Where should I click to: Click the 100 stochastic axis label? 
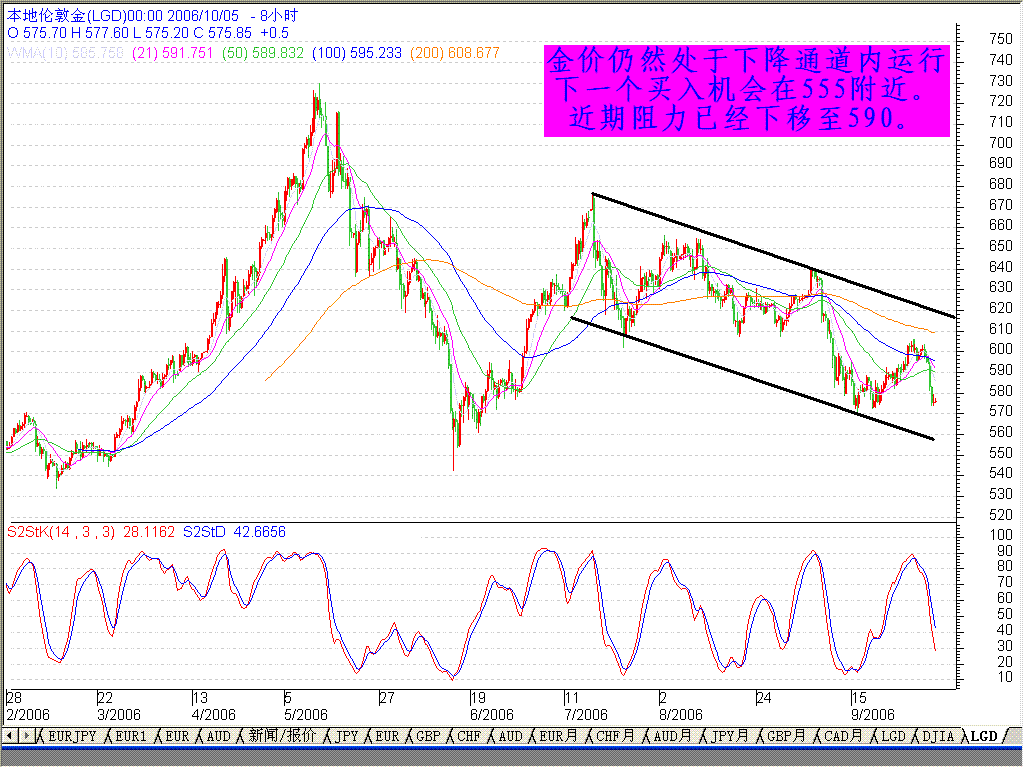click(x=1000, y=534)
